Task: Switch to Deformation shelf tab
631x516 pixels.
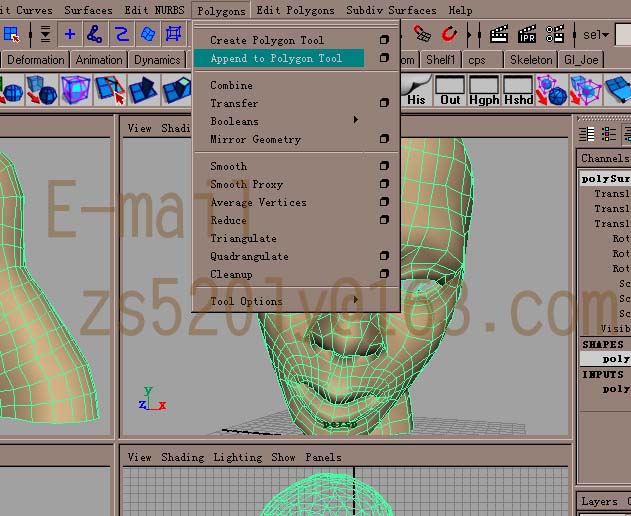Action: pyautogui.click(x=35, y=60)
